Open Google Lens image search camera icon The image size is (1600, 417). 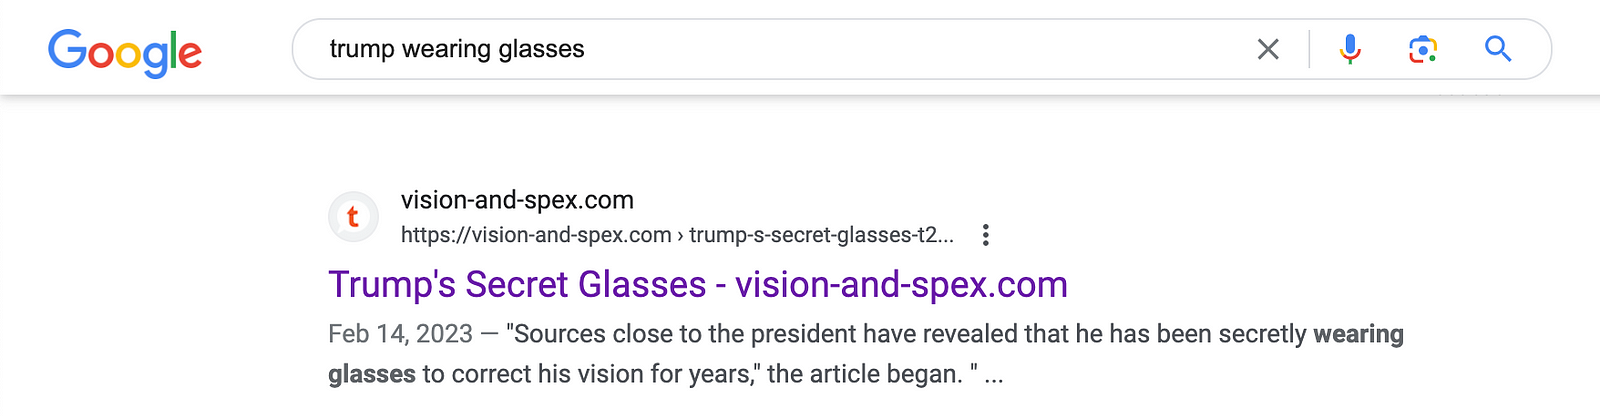pyautogui.click(x=1423, y=49)
